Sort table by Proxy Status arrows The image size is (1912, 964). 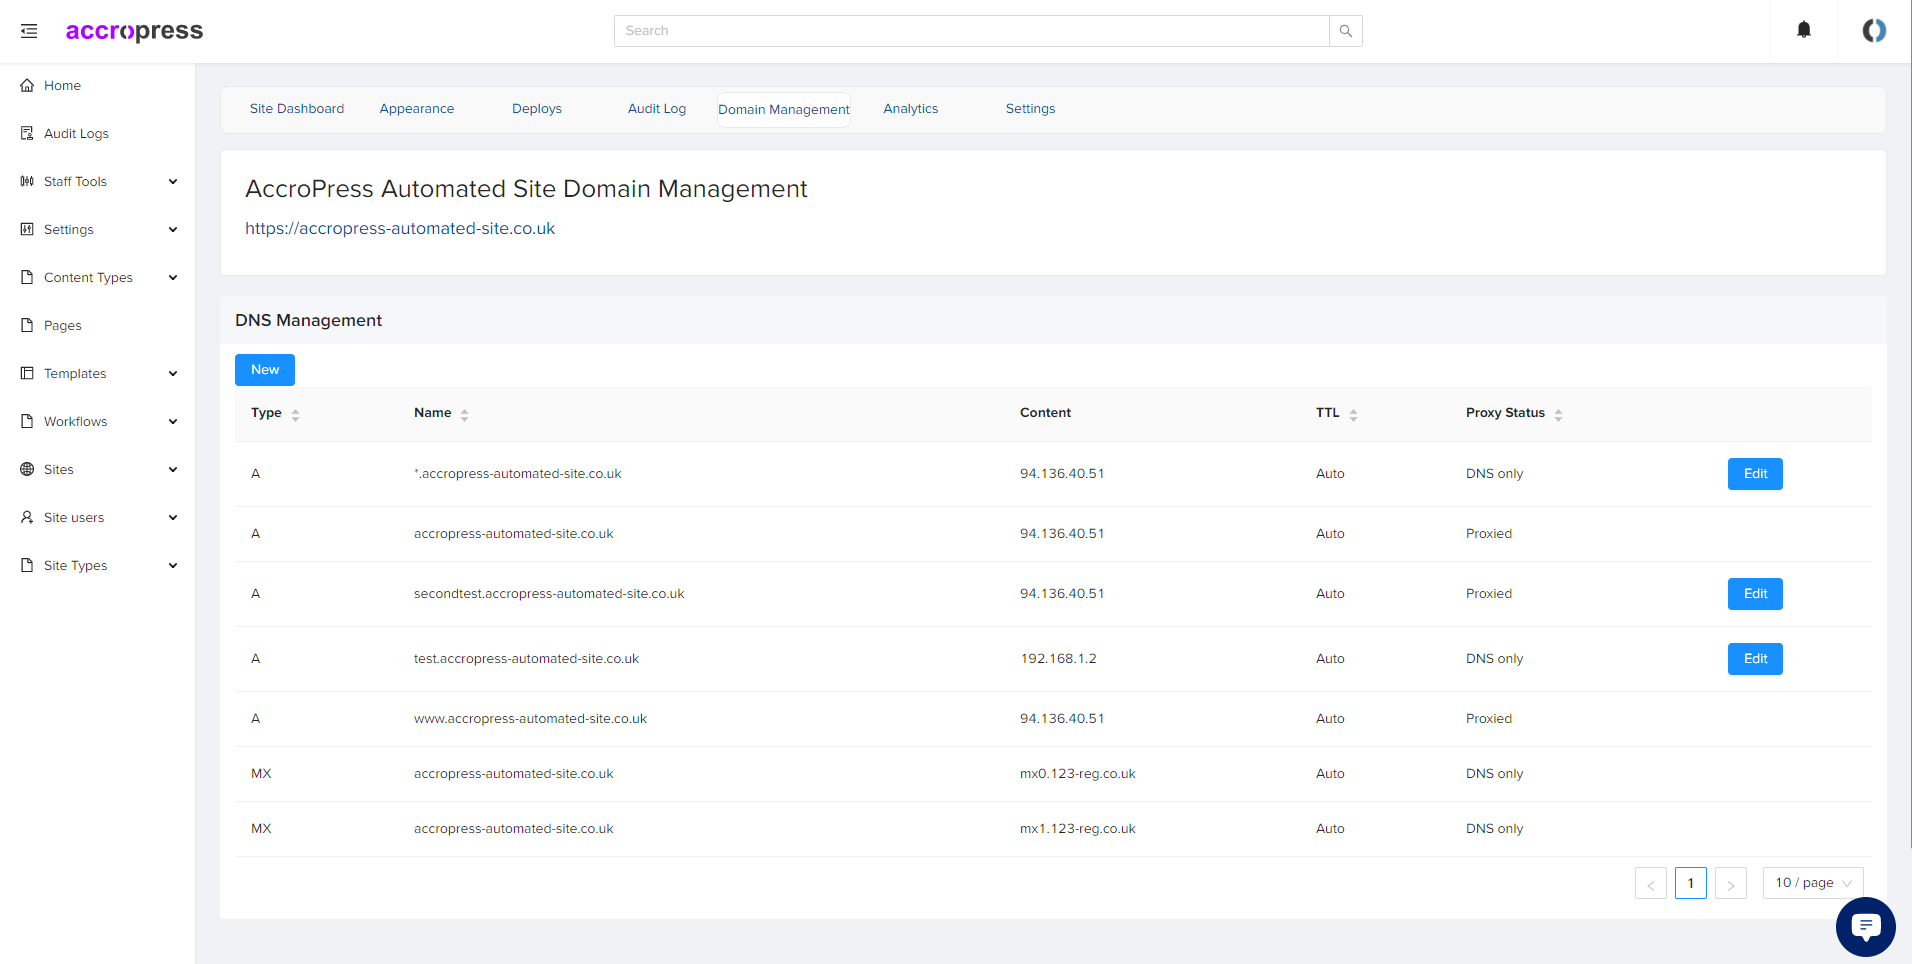[1558, 414]
